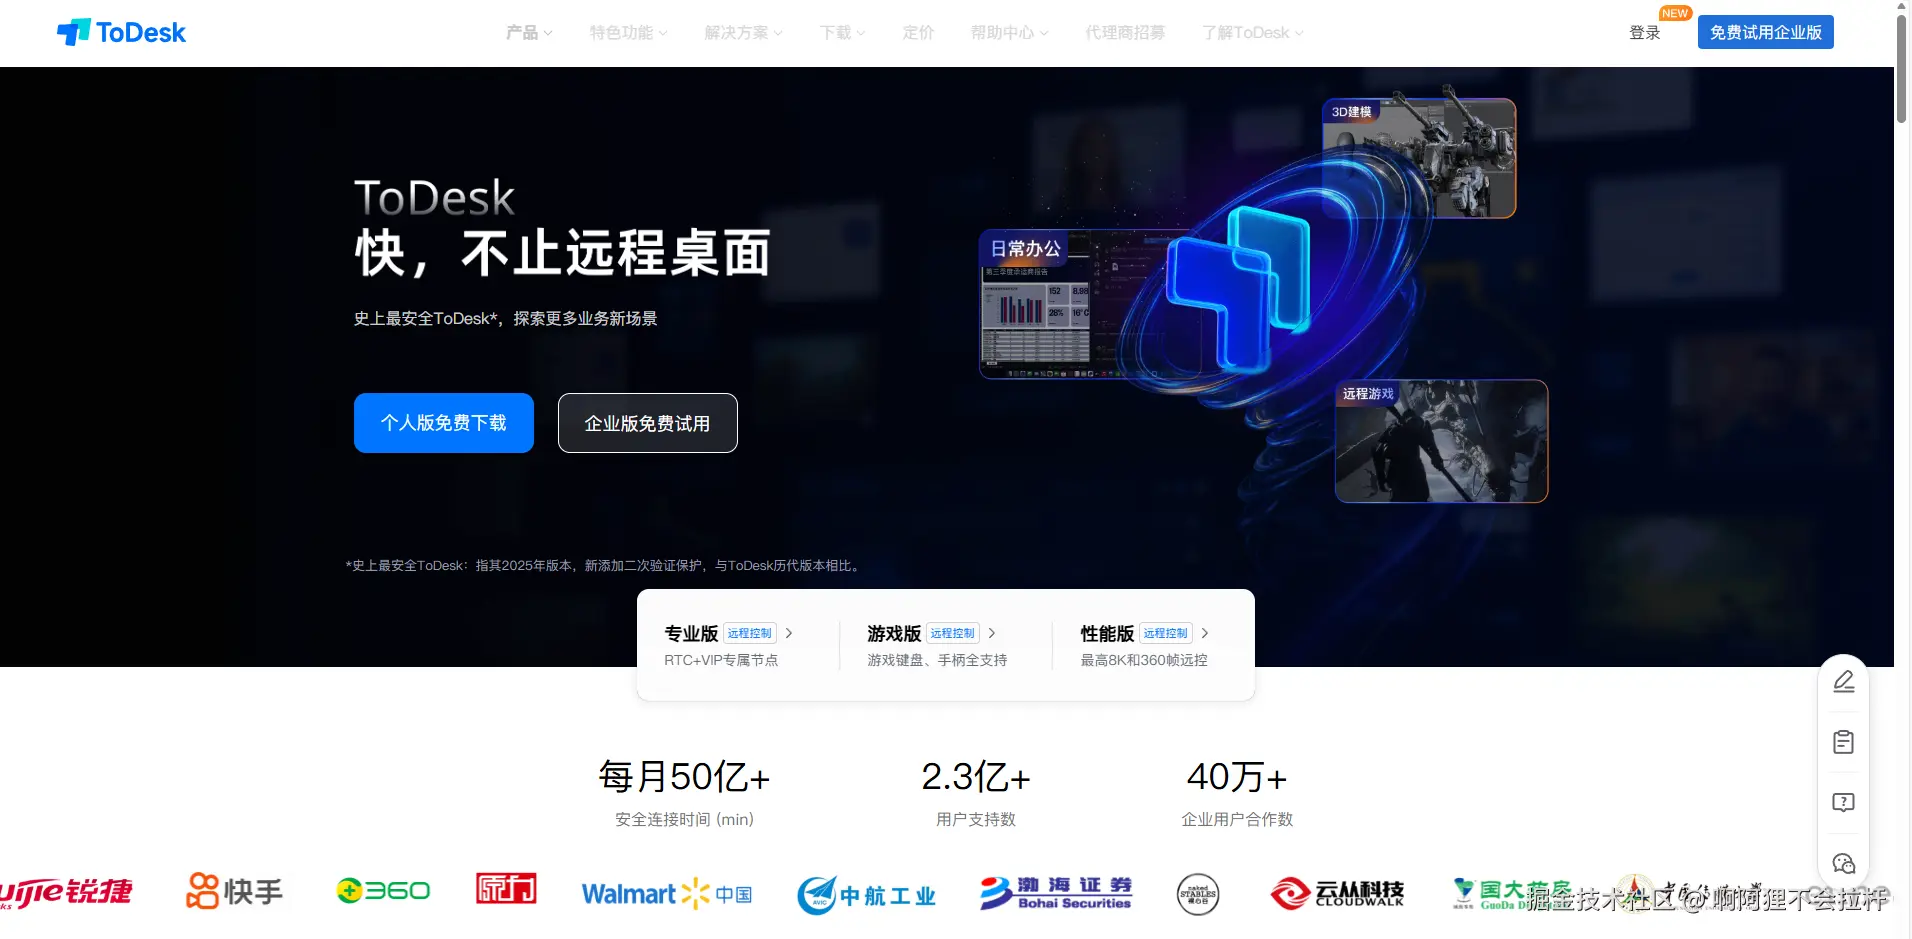Click the RTC+VIP专属节点 description
Screen dimensions: 1912x939
coord(721,660)
